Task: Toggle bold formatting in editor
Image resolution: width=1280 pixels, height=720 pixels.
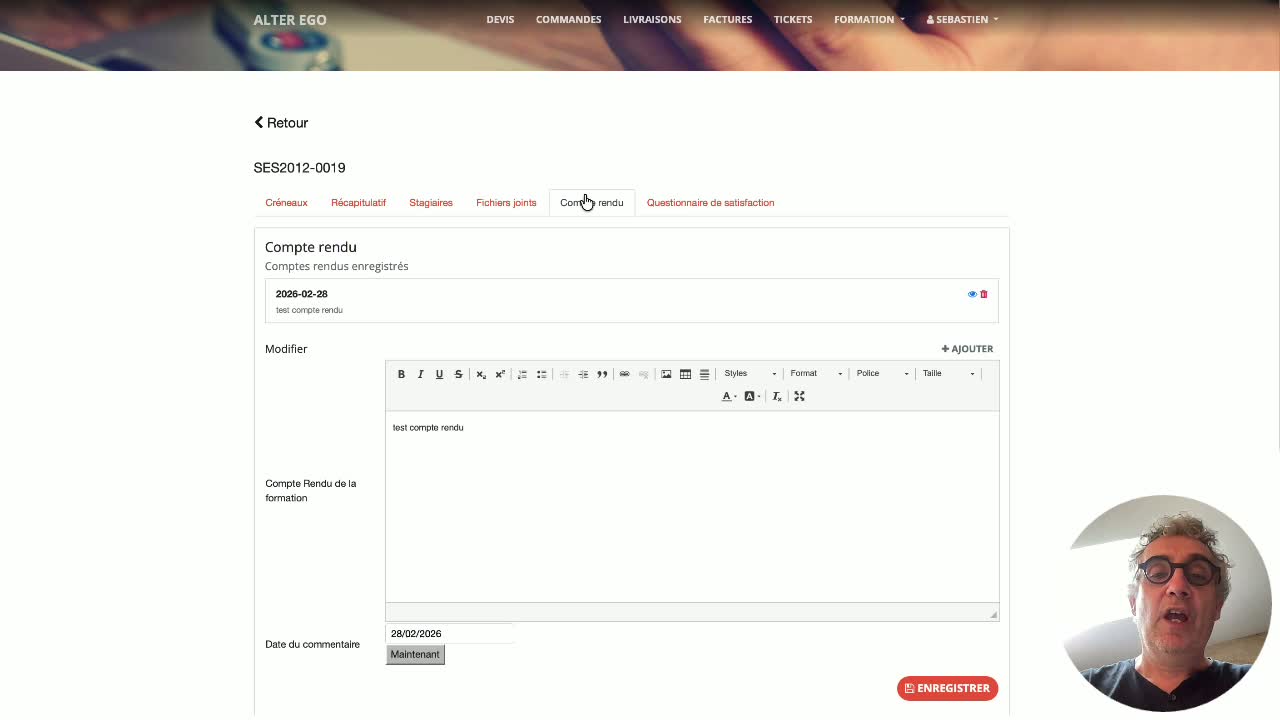Action: point(401,374)
